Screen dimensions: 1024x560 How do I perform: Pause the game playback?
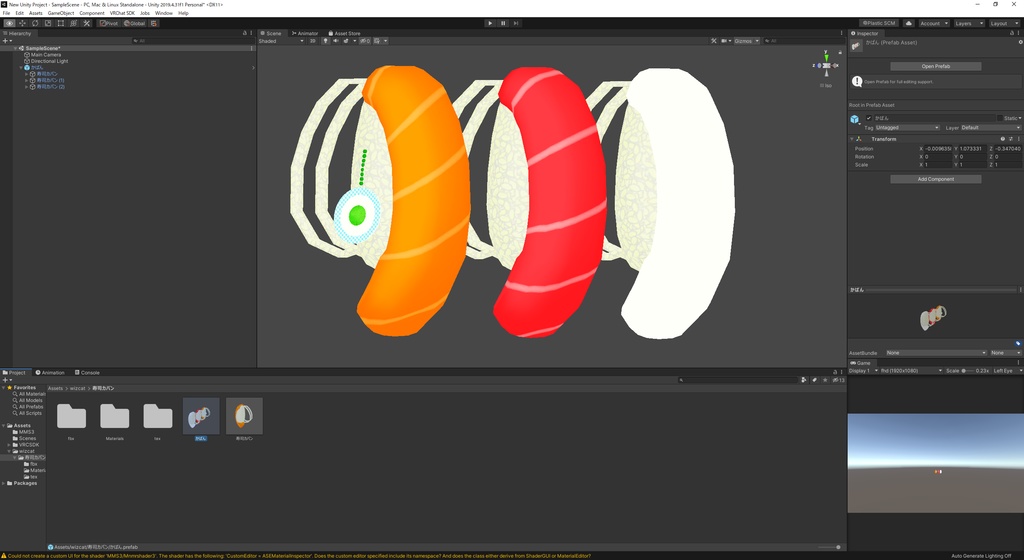coord(503,23)
